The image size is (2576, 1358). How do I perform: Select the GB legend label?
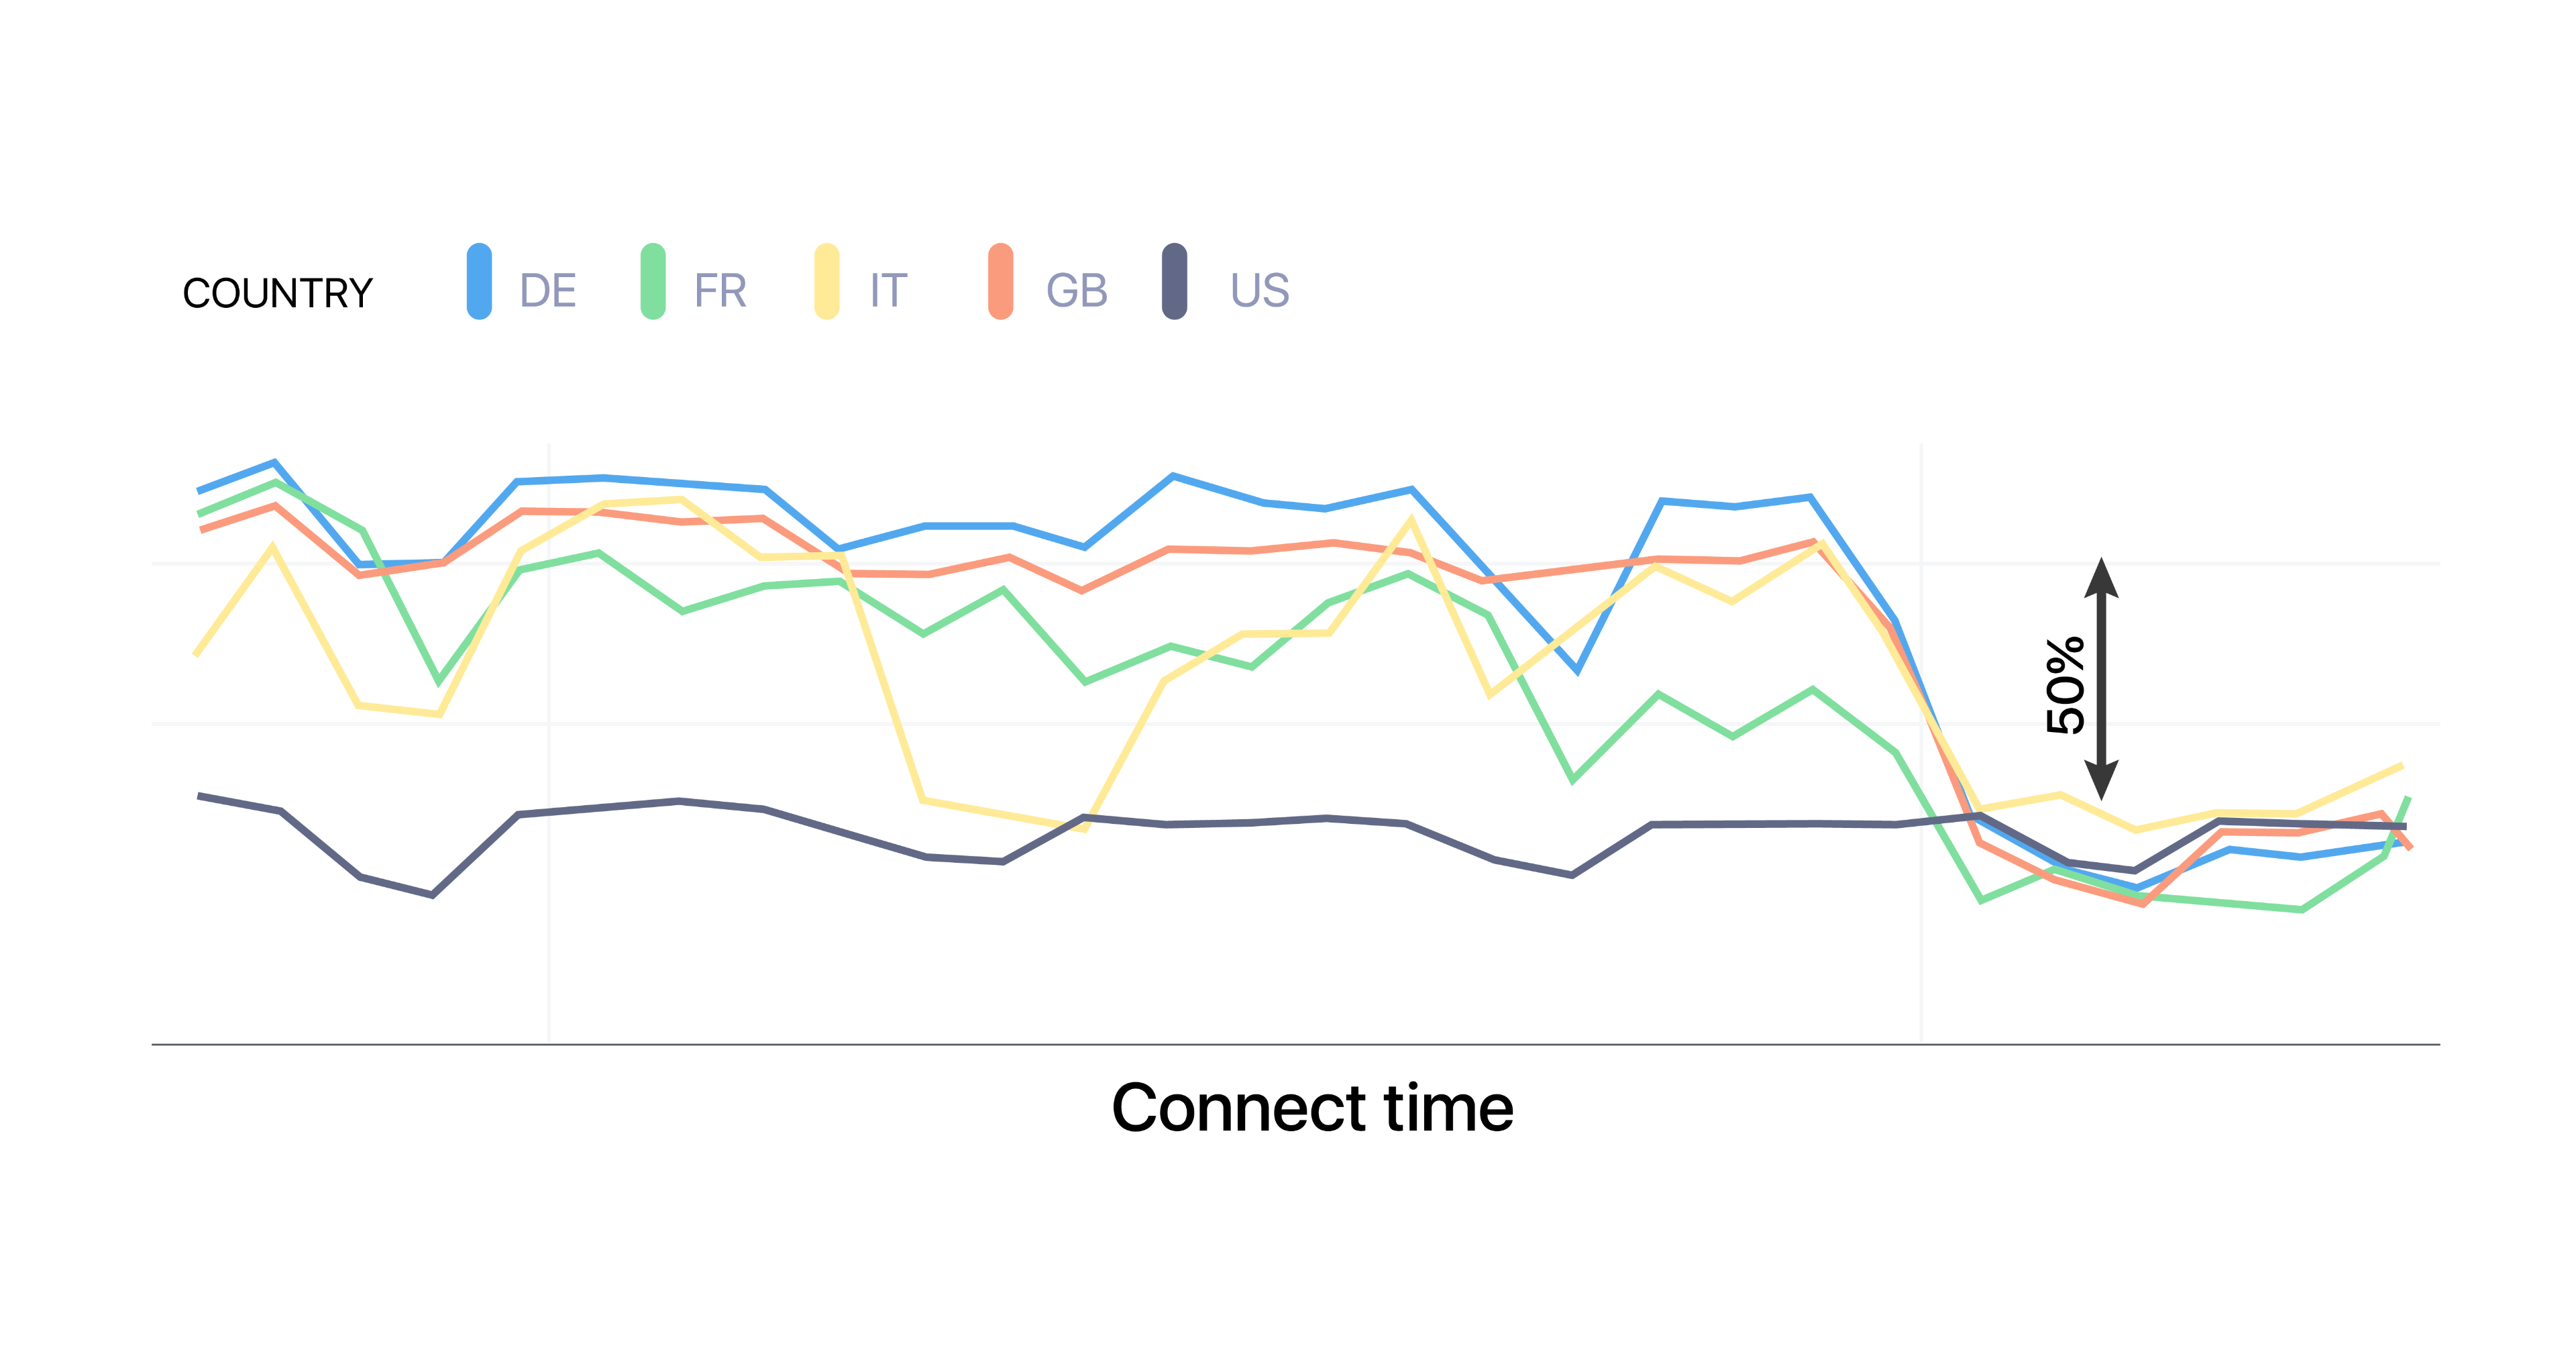pyautogui.click(x=1077, y=291)
